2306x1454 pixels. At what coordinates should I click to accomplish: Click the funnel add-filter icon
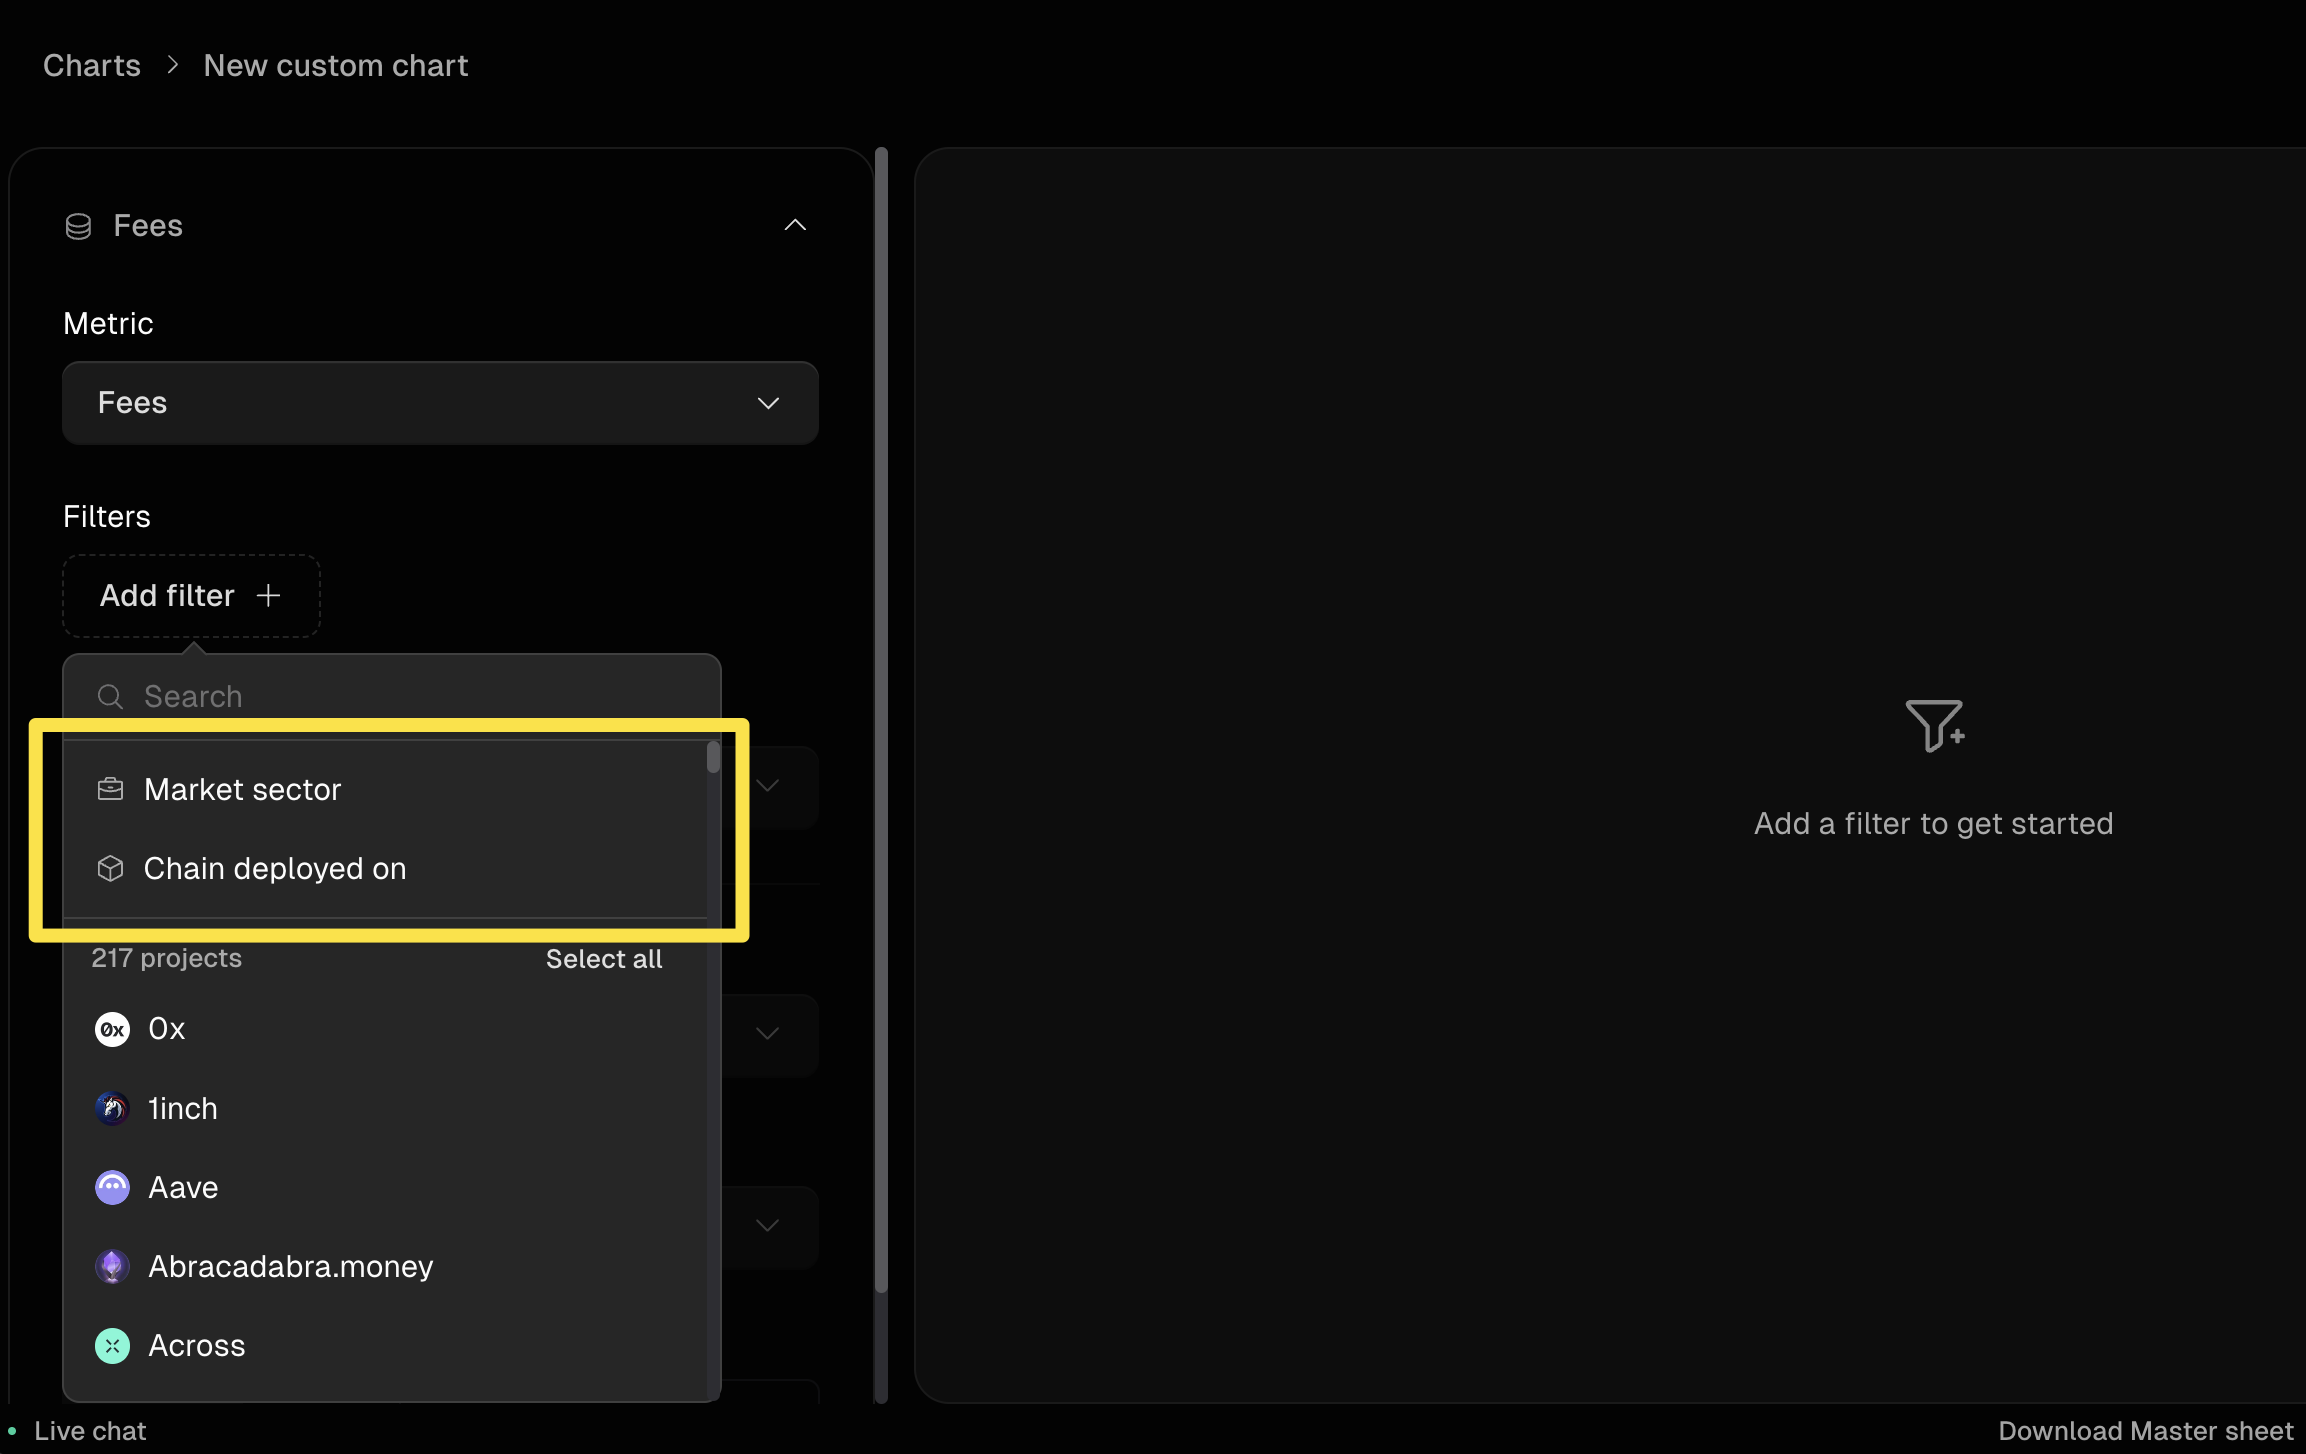(1933, 725)
